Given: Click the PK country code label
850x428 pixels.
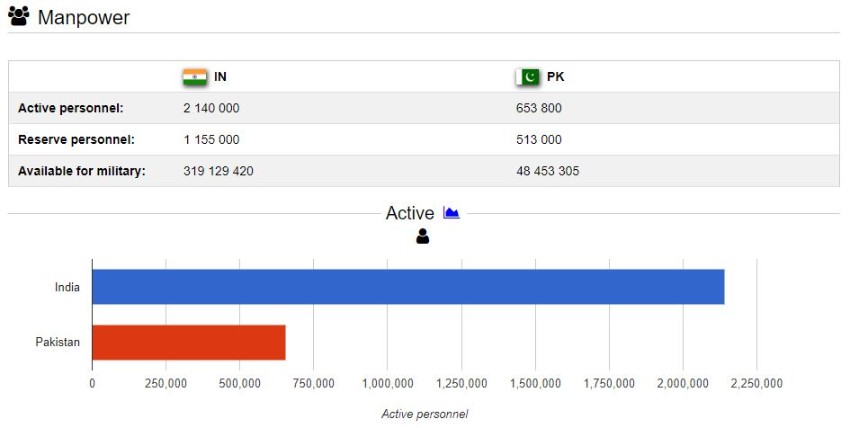Looking at the screenshot, I should (555, 77).
